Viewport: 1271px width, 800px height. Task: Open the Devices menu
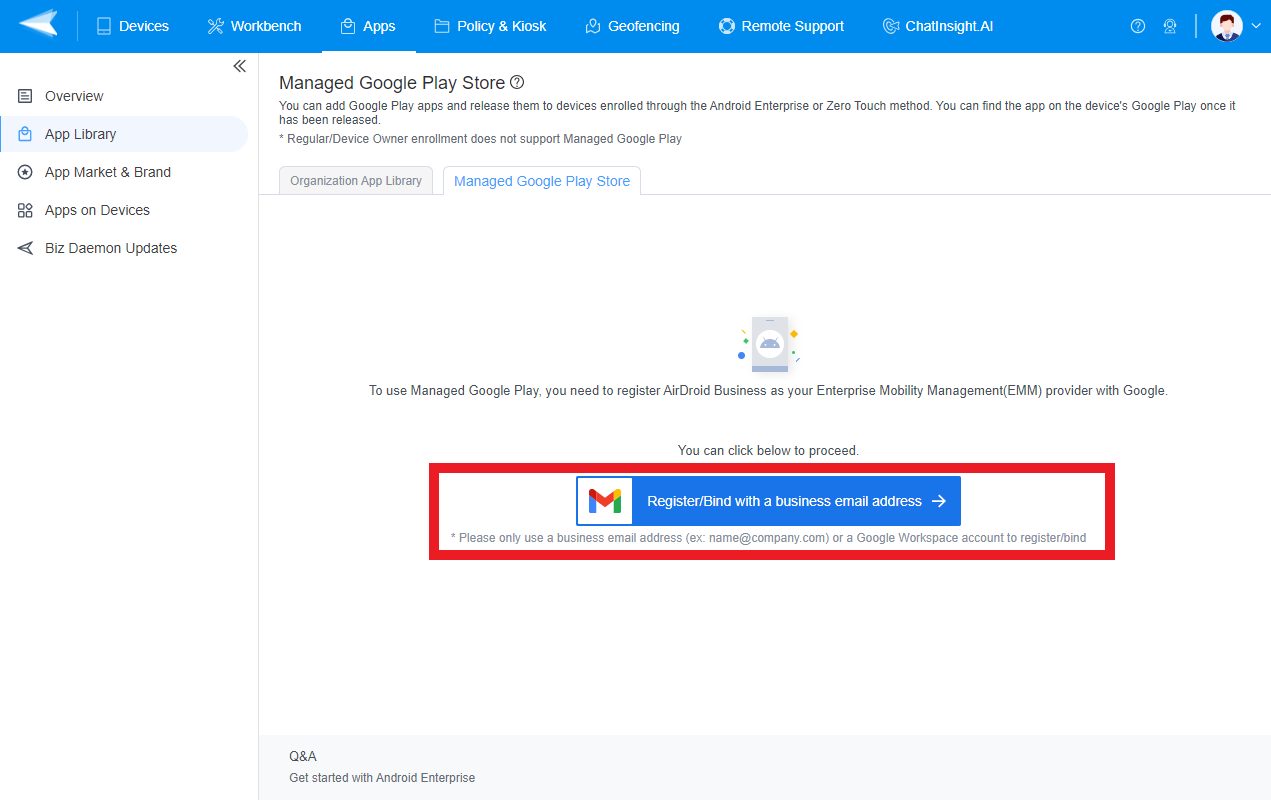coord(133,26)
